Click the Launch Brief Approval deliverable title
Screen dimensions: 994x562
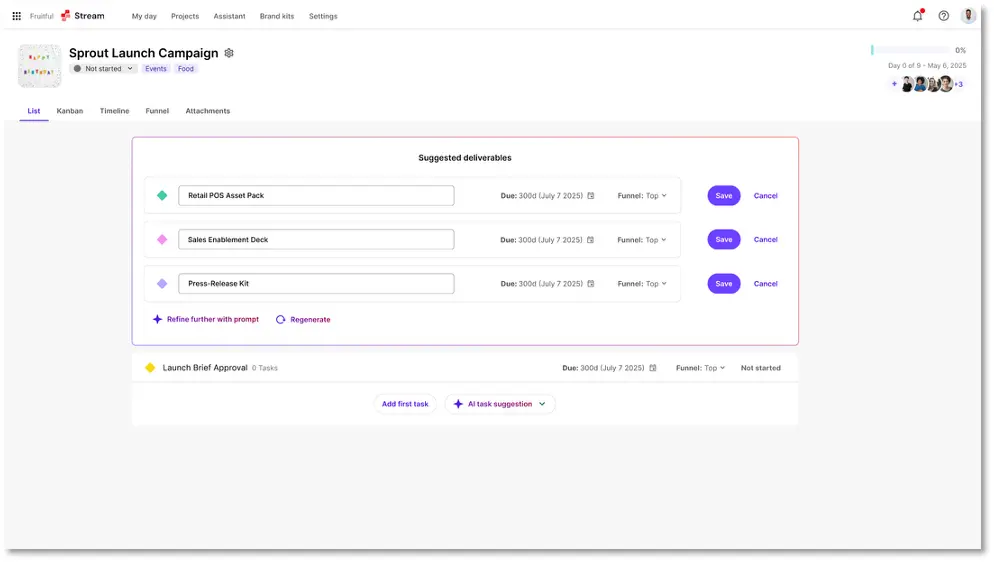coord(205,368)
